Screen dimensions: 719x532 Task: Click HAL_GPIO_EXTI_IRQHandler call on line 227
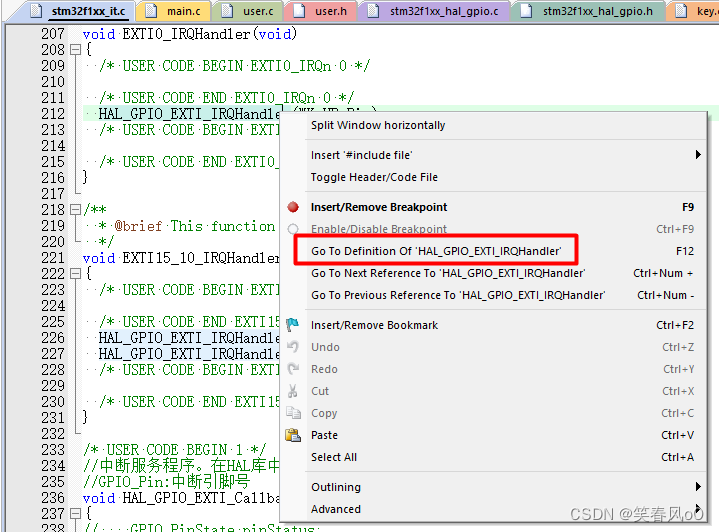(x=189, y=354)
